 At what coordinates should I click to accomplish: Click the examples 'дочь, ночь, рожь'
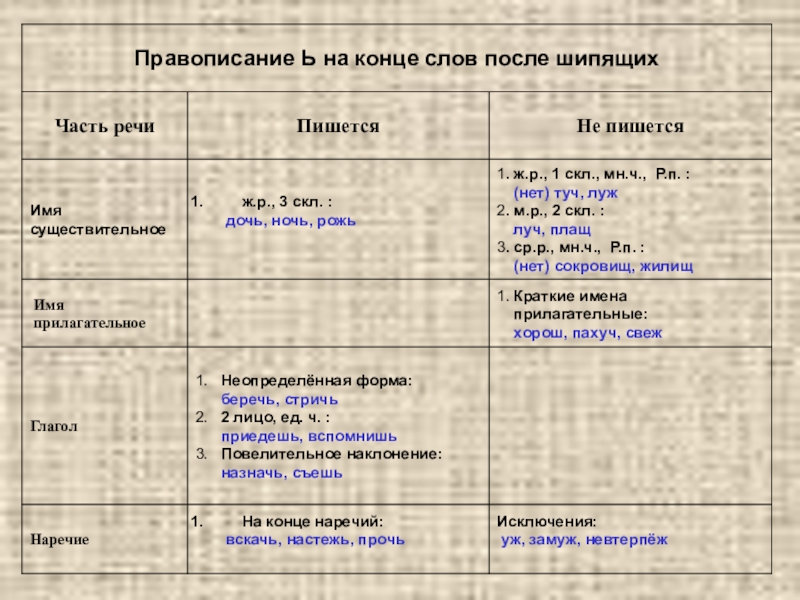[290, 221]
